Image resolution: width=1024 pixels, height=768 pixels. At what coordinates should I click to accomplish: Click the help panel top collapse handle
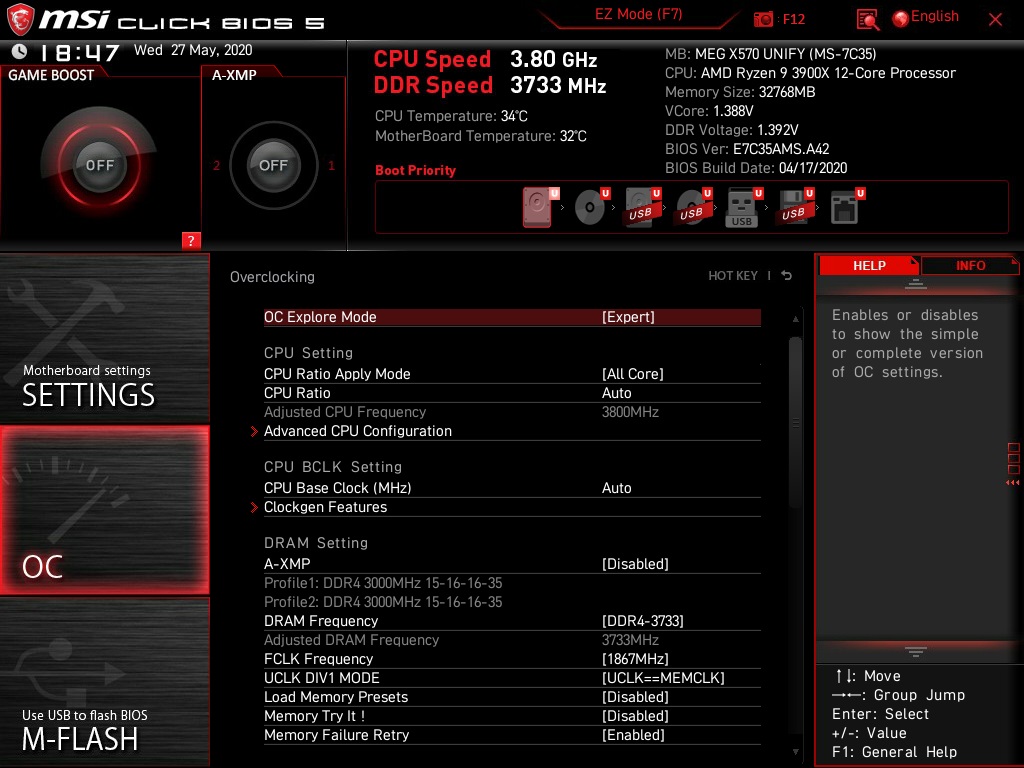click(916, 283)
